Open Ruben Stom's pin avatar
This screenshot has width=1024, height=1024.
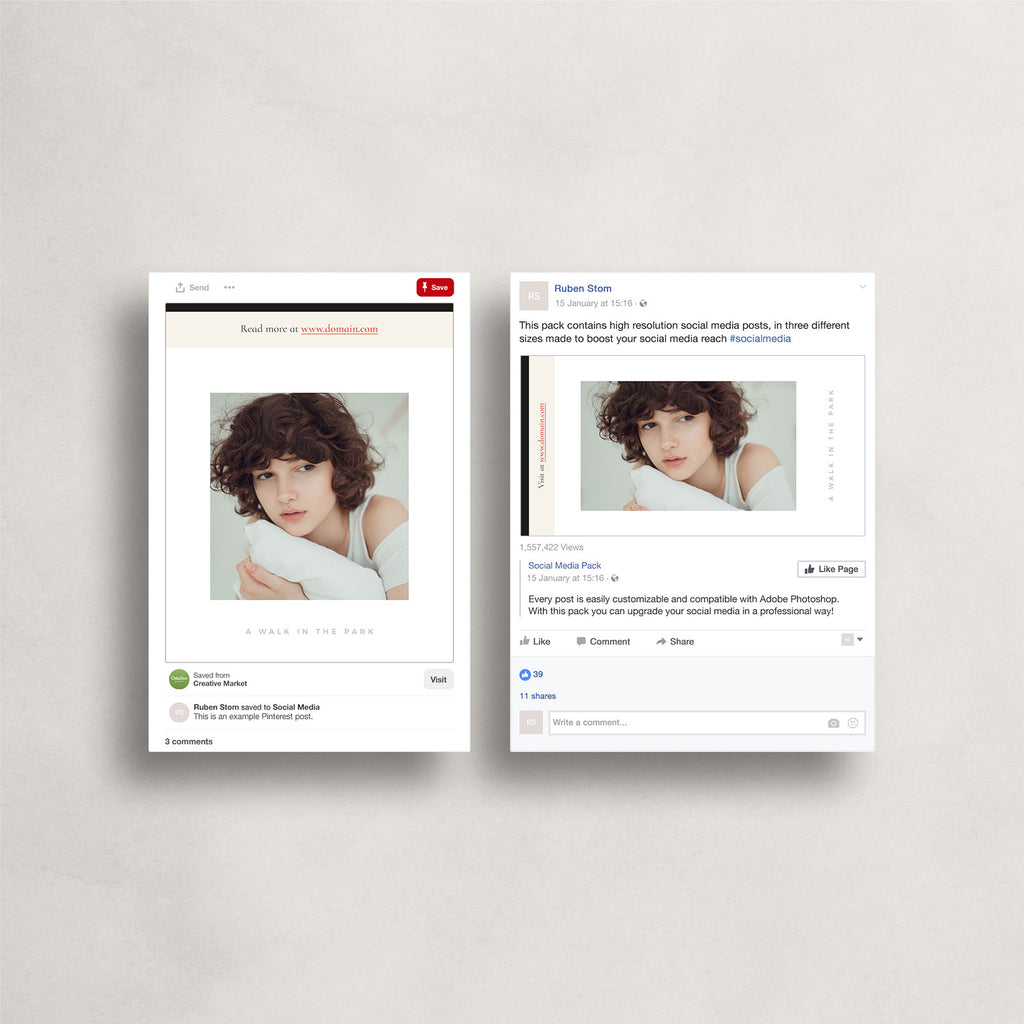pyautogui.click(x=179, y=712)
